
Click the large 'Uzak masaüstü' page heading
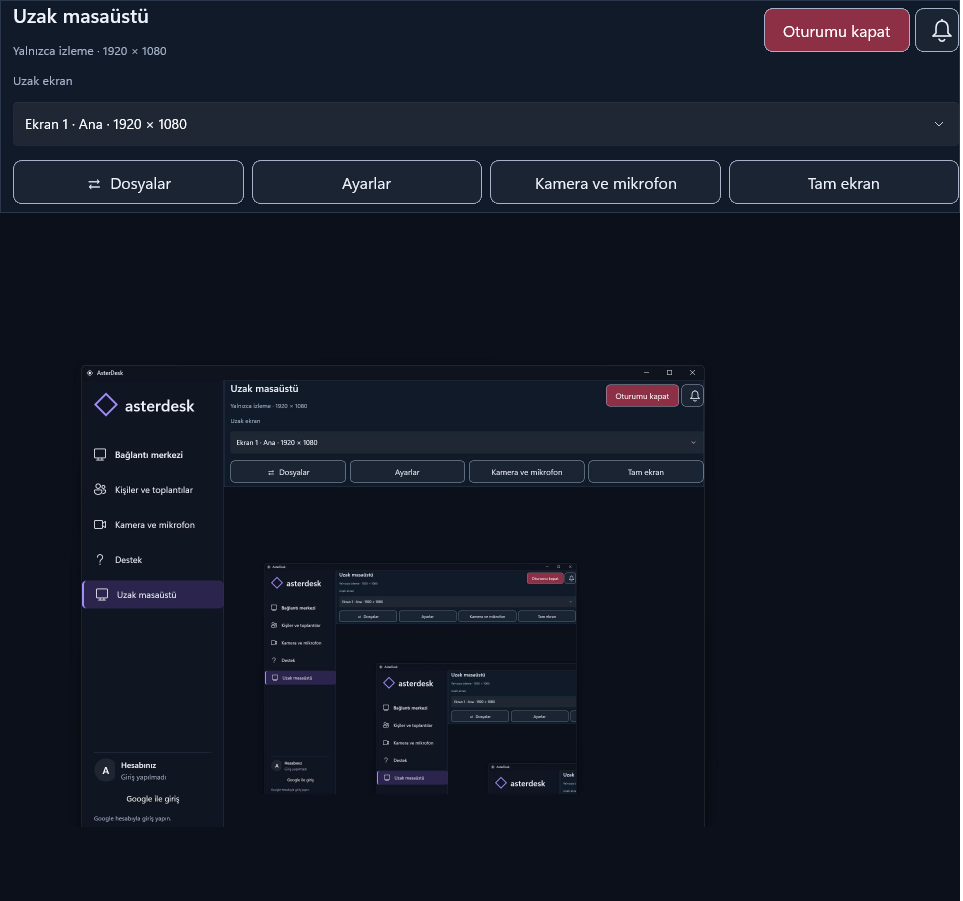tap(80, 17)
